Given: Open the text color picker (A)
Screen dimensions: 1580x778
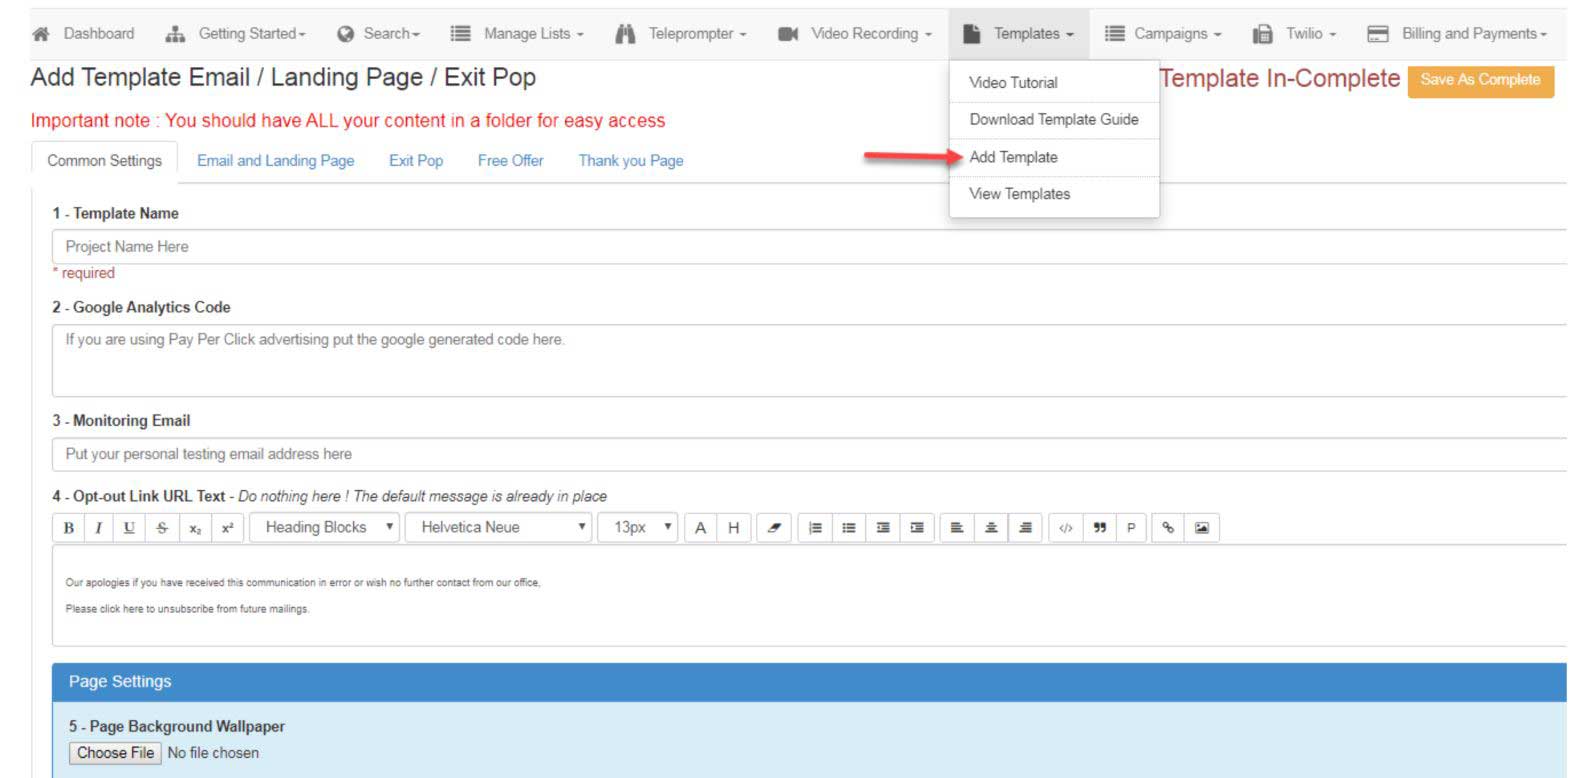Looking at the screenshot, I should click(x=700, y=528).
